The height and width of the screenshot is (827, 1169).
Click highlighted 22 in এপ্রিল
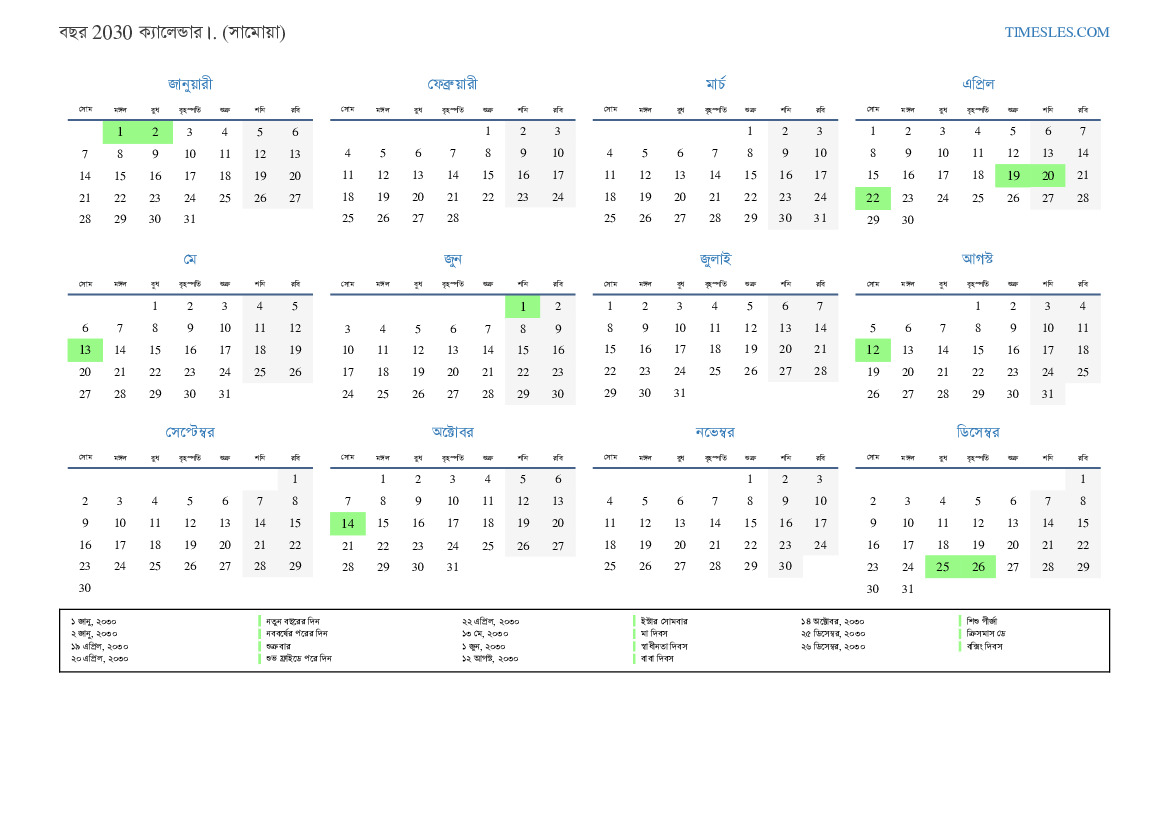(x=873, y=198)
